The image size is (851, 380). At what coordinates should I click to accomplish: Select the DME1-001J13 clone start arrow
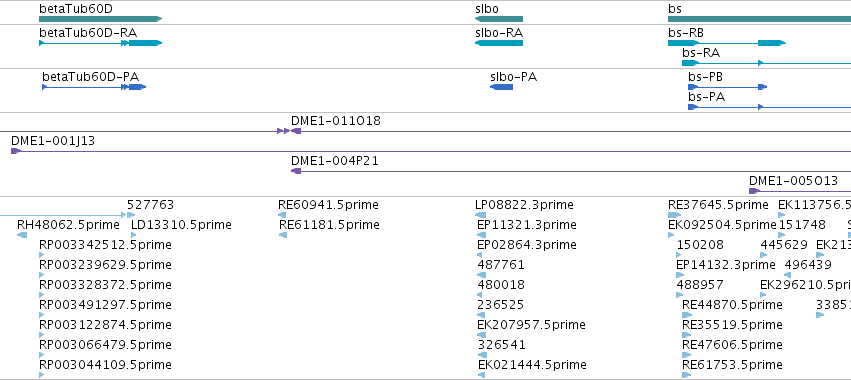pyautogui.click(x=16, y=151)
